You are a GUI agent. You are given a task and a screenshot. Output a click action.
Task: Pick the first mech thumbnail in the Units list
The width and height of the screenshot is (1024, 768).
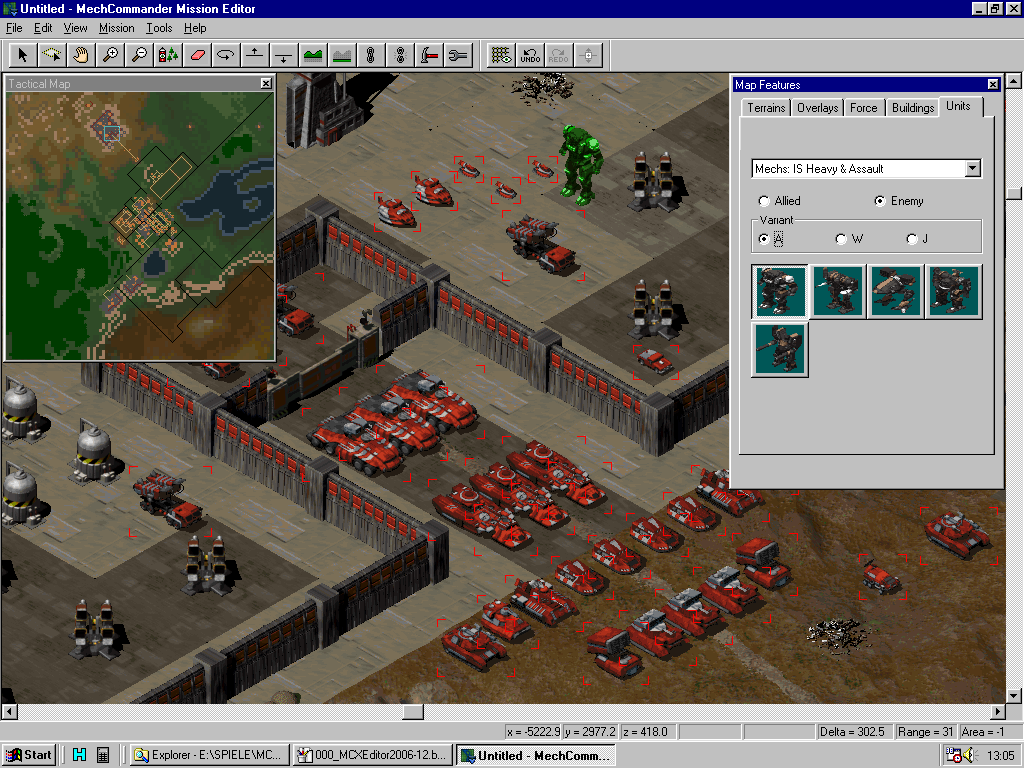point(779,291)
